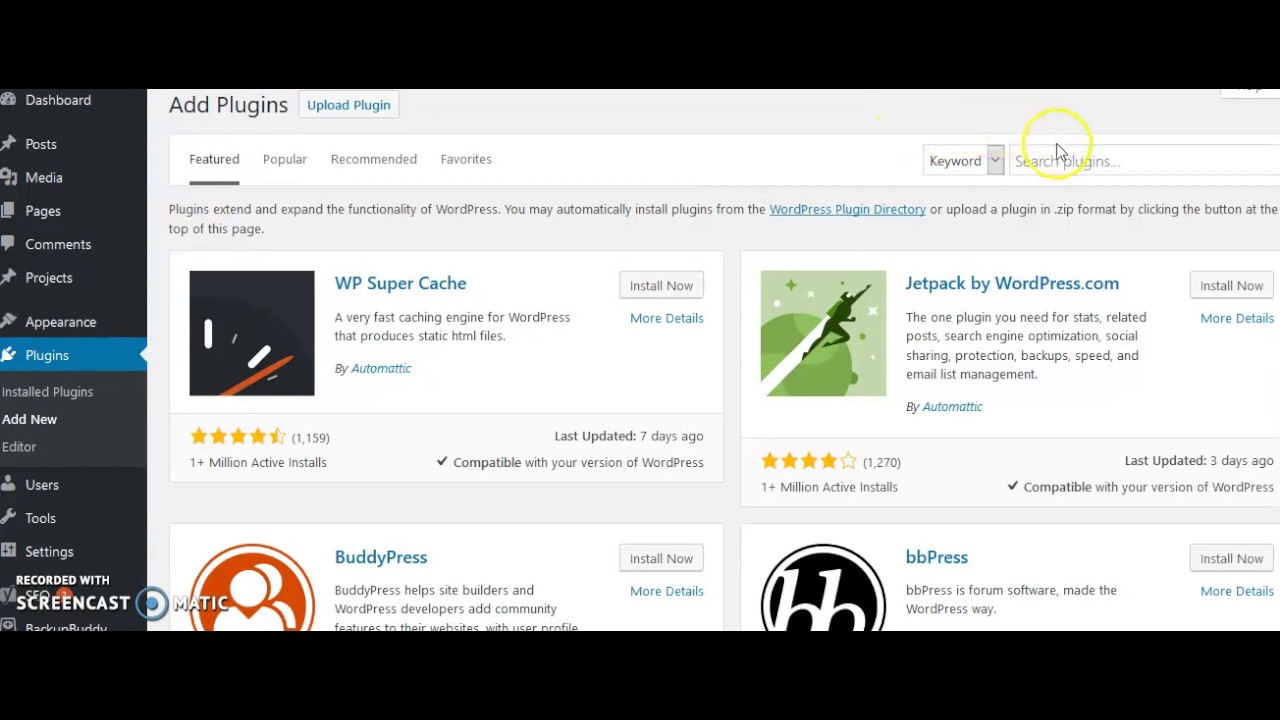Click the Appearance paintbrush icon in sidebar

point(8,322)
